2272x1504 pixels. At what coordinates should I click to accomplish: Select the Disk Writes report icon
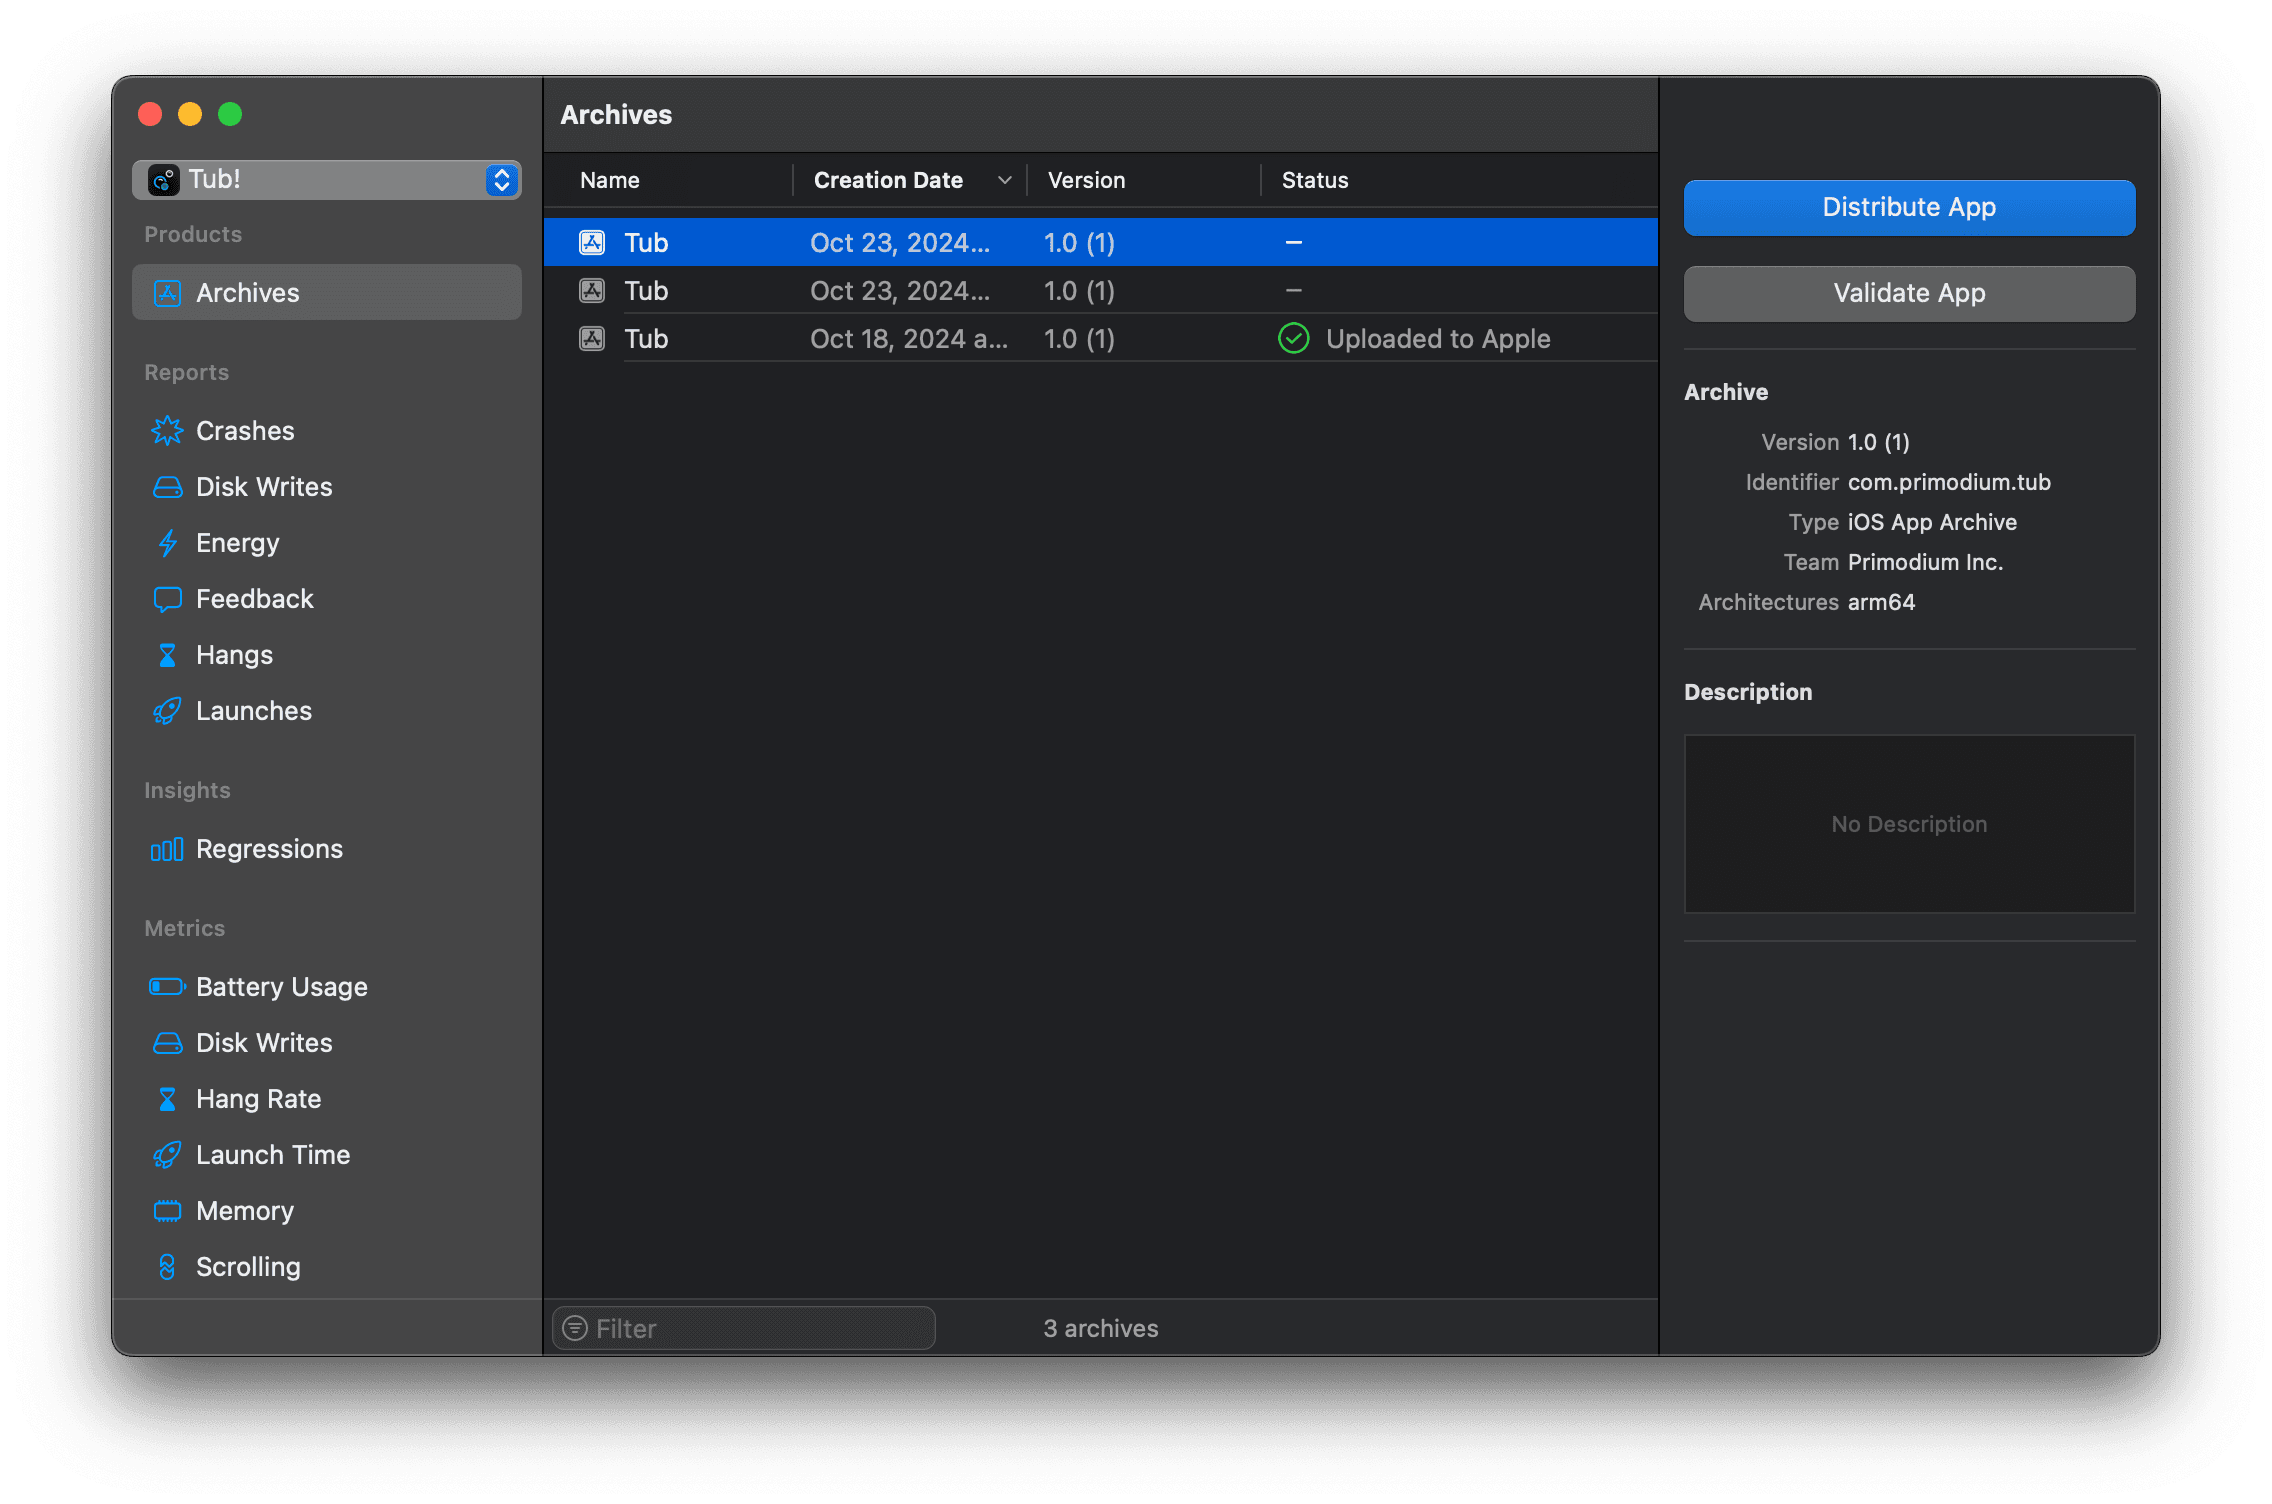point(168,487)
